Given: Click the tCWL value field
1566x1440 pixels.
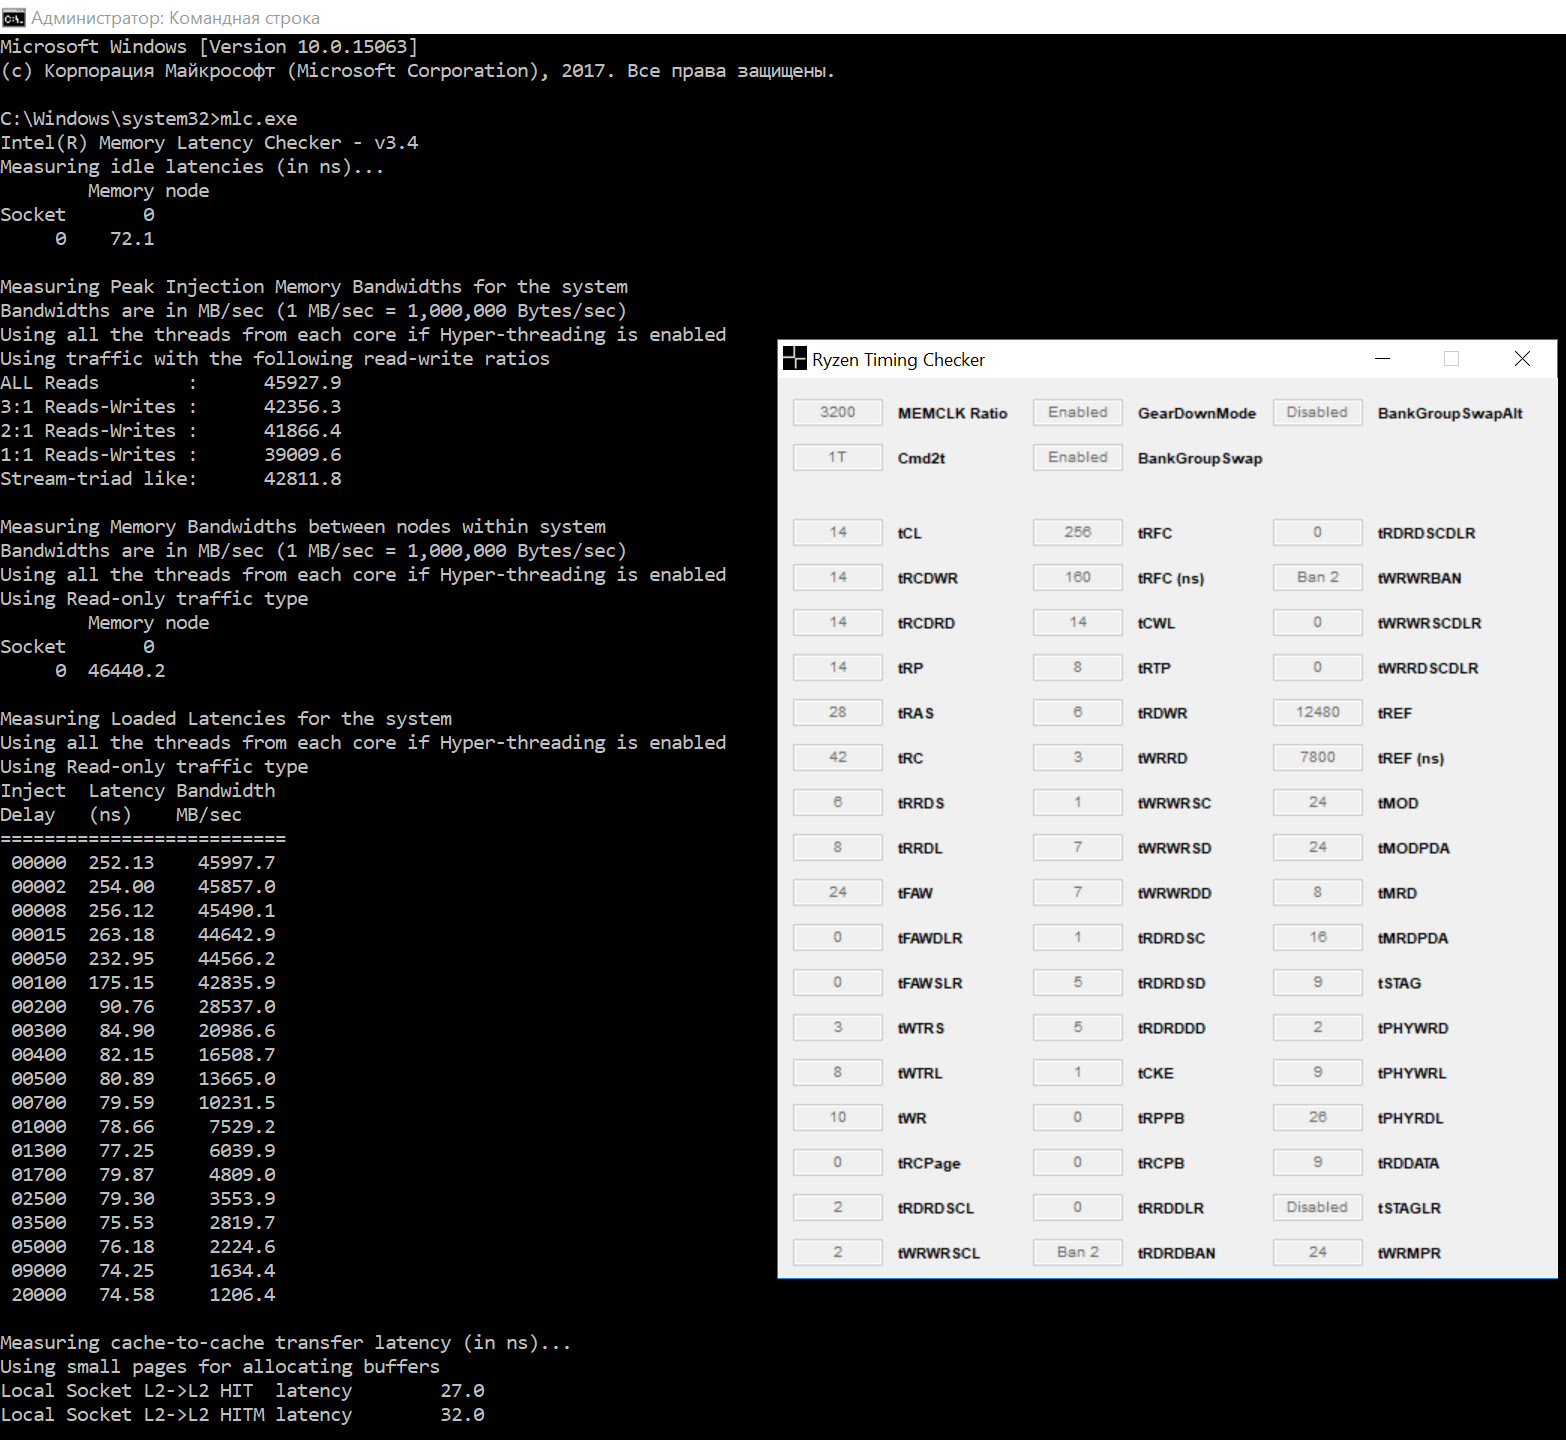Looking at the screenshot, I should [x=1078, y=622].
